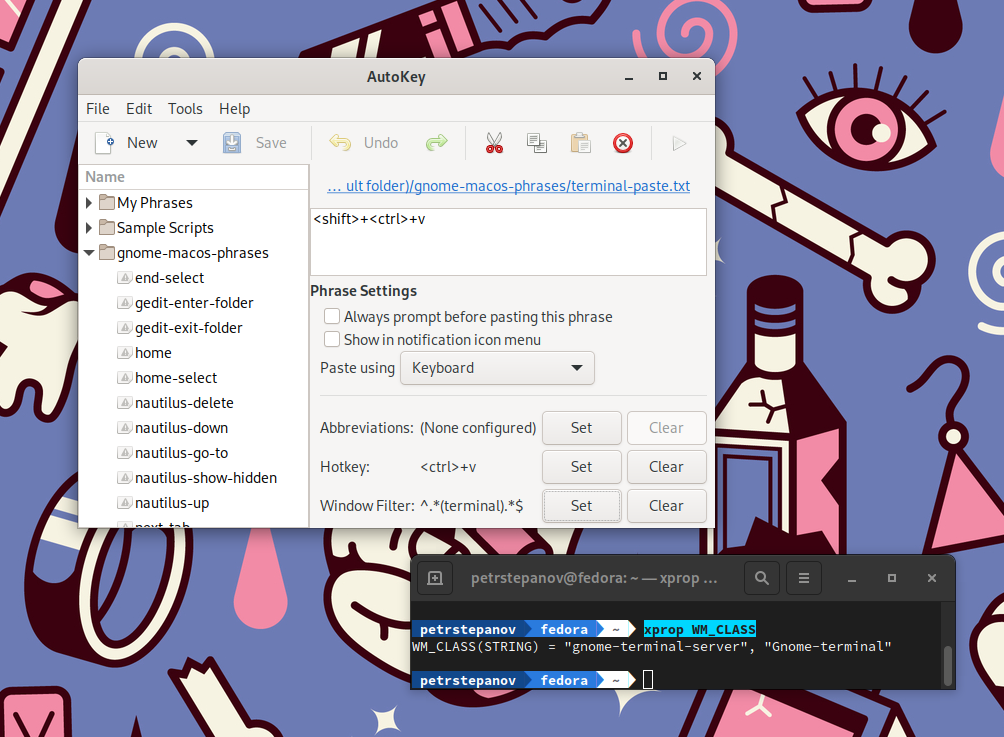The width and height of the screenshot is (1004, 737).
Task: Open the Tools menu
Action: (185, 109)
